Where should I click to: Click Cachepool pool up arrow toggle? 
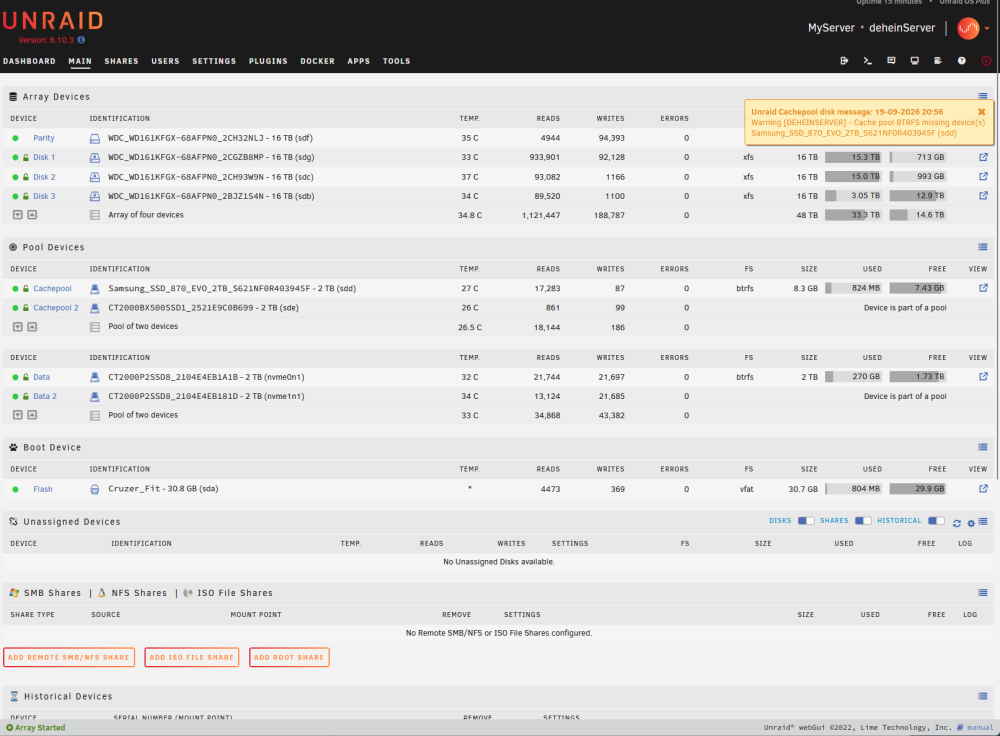32,327
